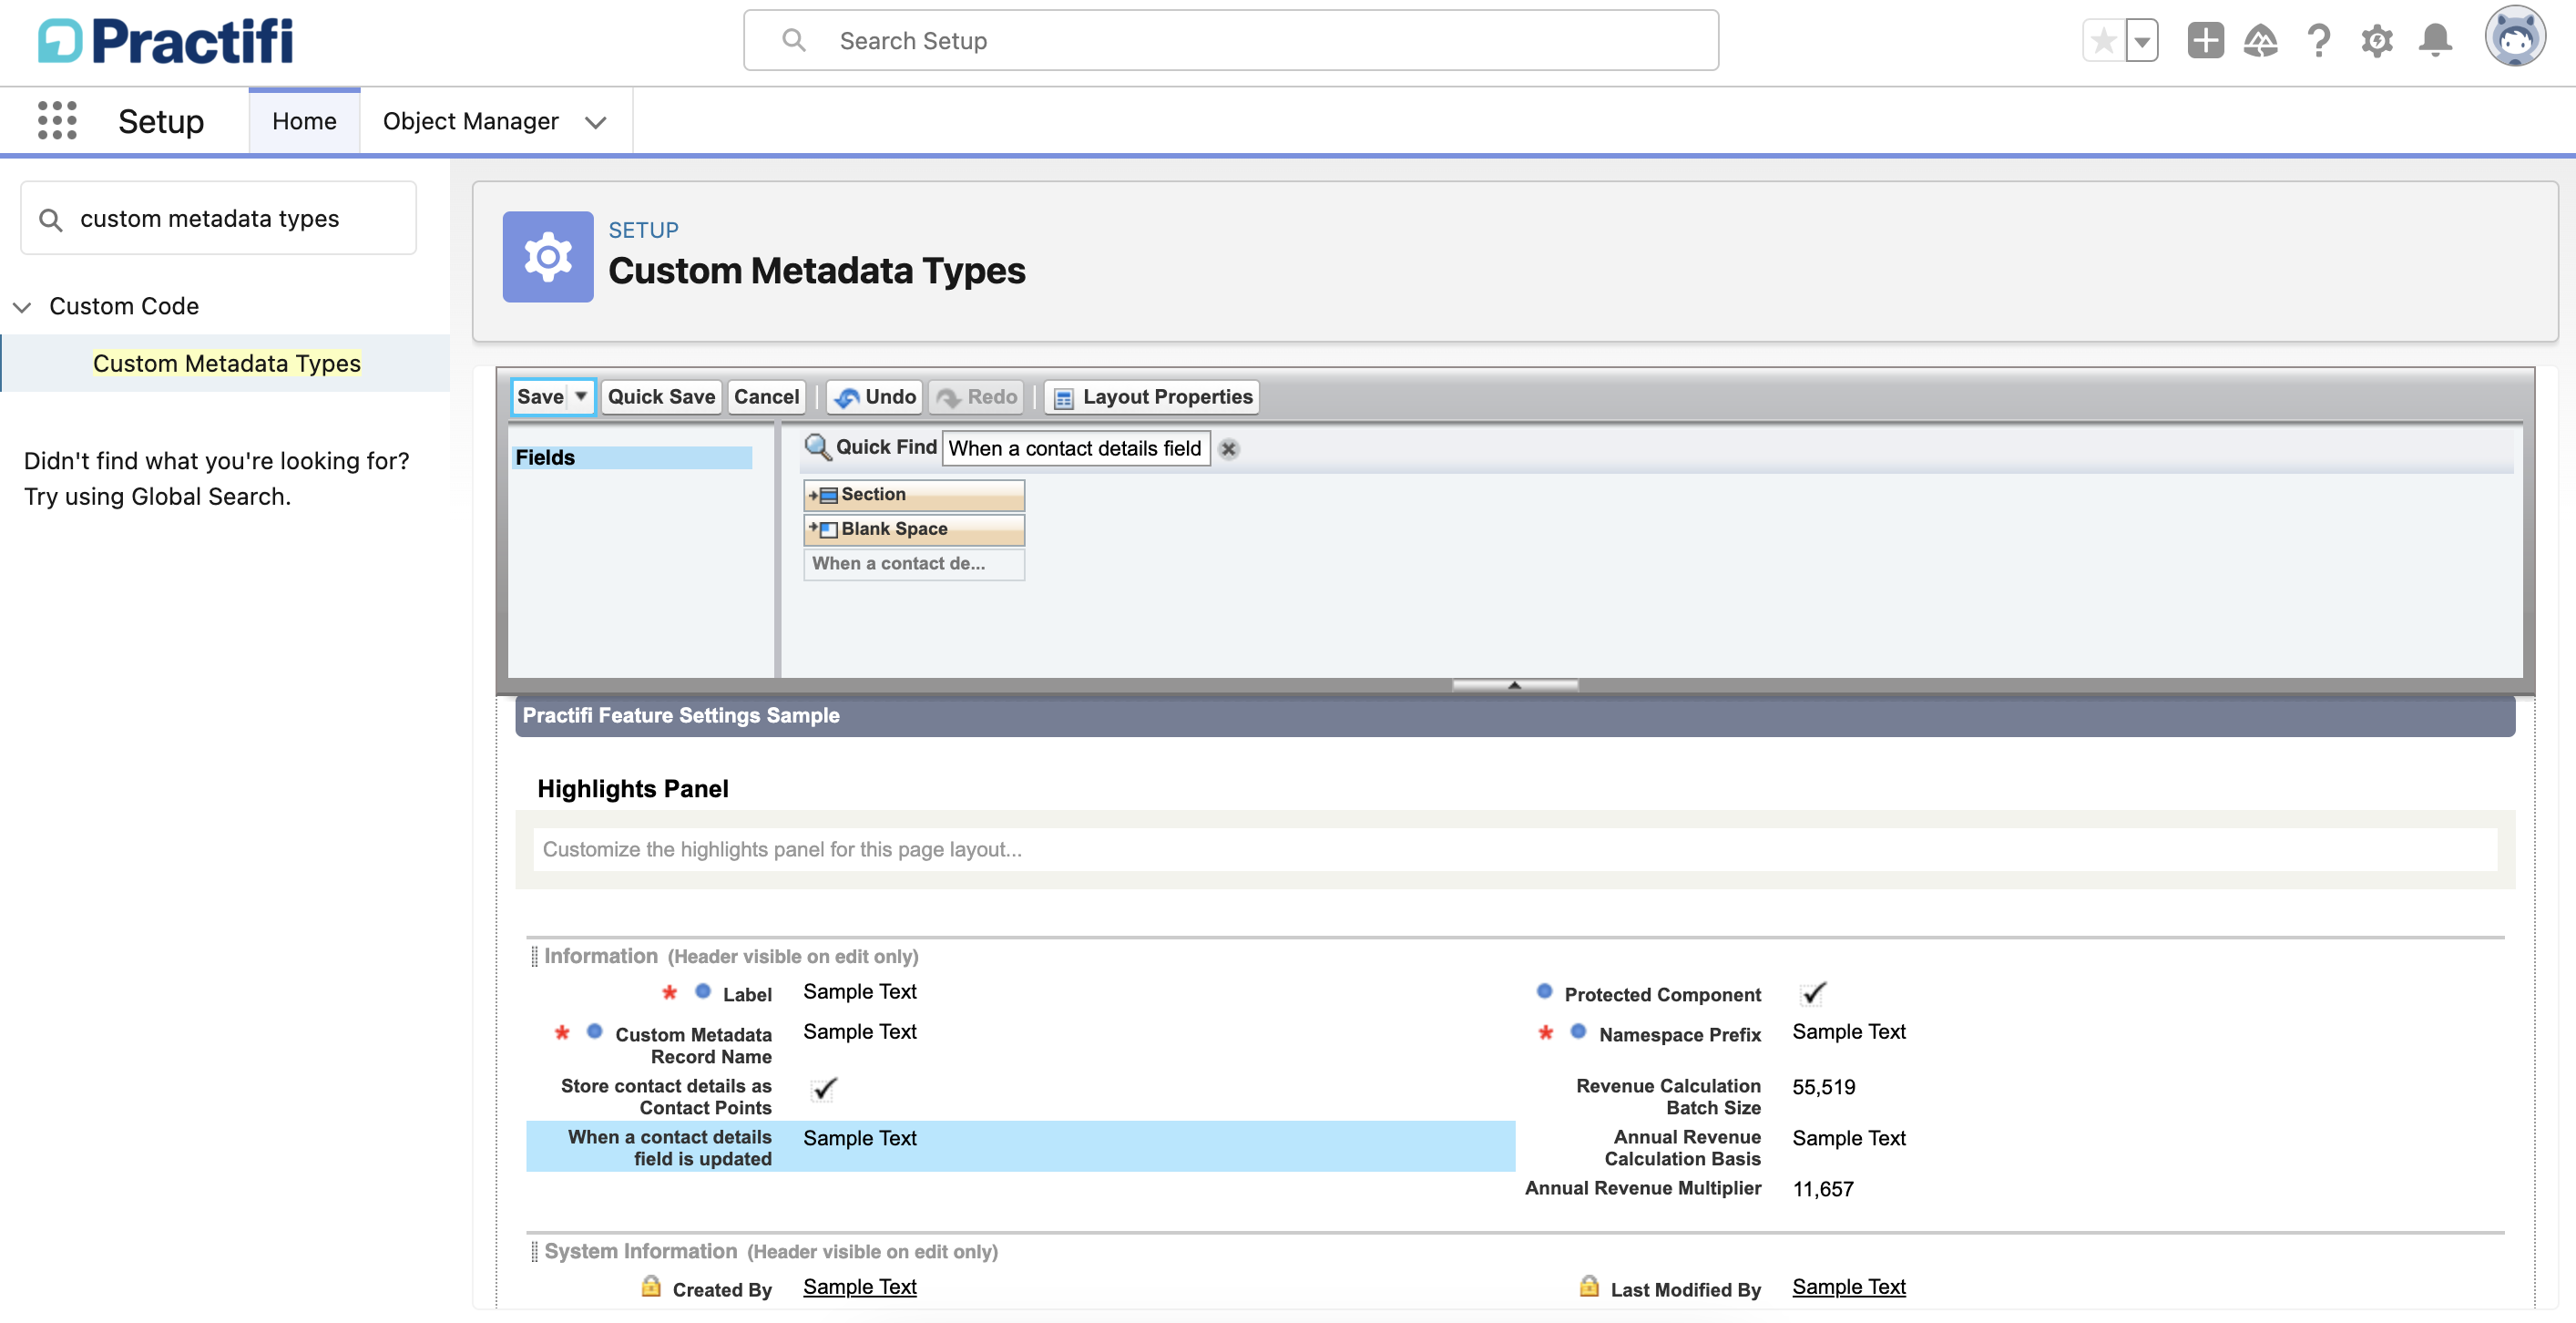Open the Save dropdown arrow
The height and width of the screenshot is (1323, 2576).
point(581,397)
